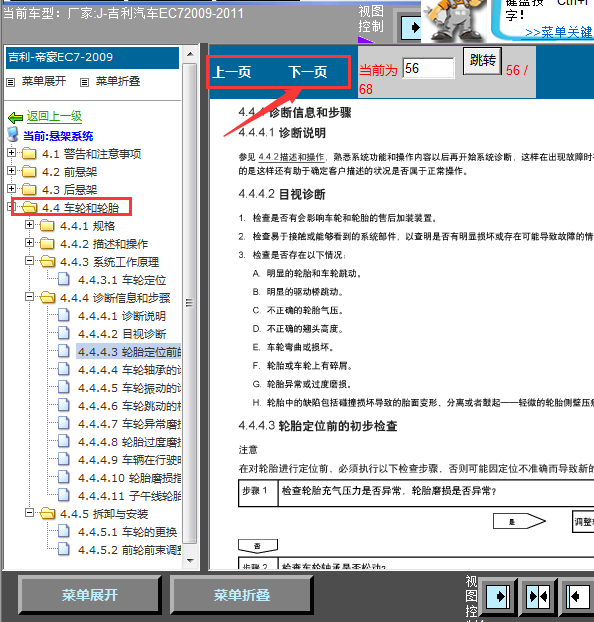Select 4.4 车轮和轮胎 tree item
The image size is (594, 622).
[x=81, y=207]
